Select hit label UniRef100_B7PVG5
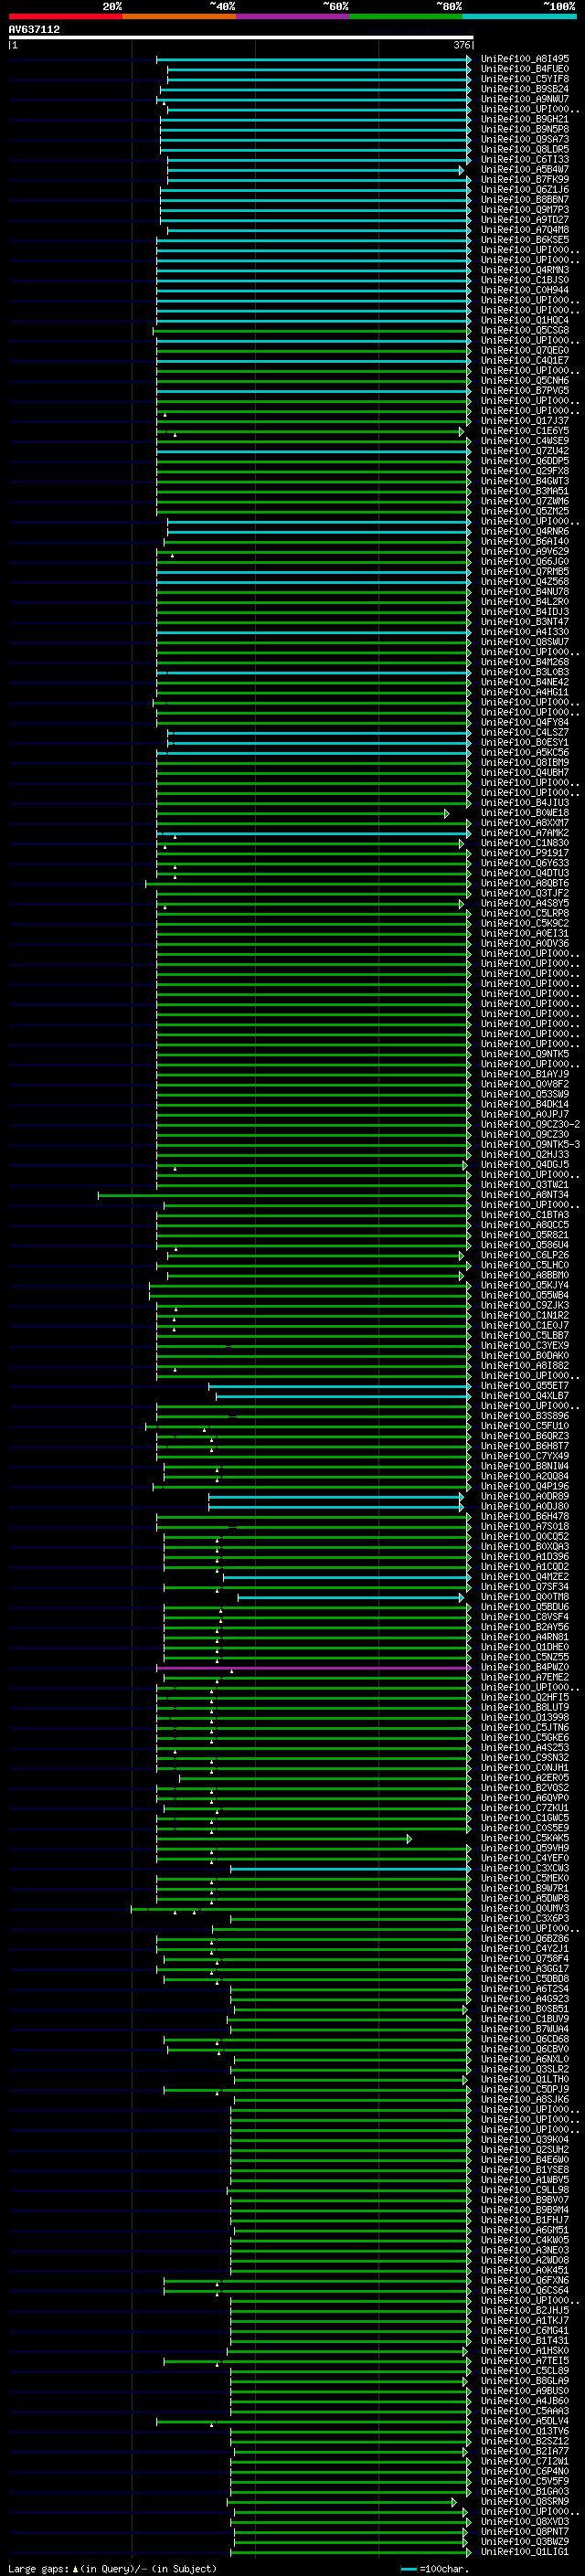Screen dimensions: 585x2576 click(525, 390)
